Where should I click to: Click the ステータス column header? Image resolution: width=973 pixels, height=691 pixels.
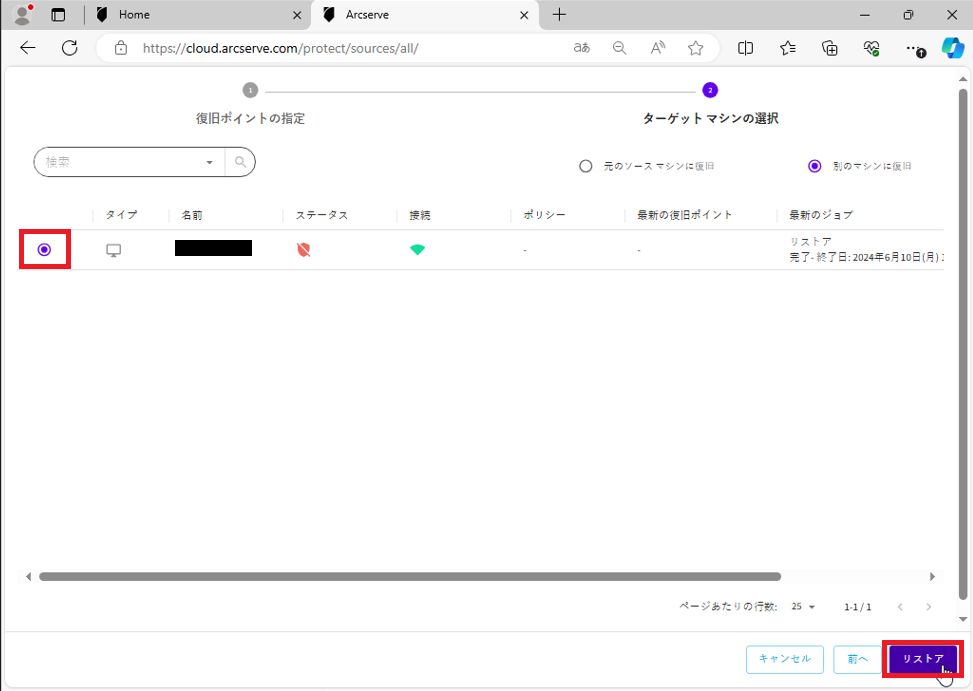click(321, 215)
